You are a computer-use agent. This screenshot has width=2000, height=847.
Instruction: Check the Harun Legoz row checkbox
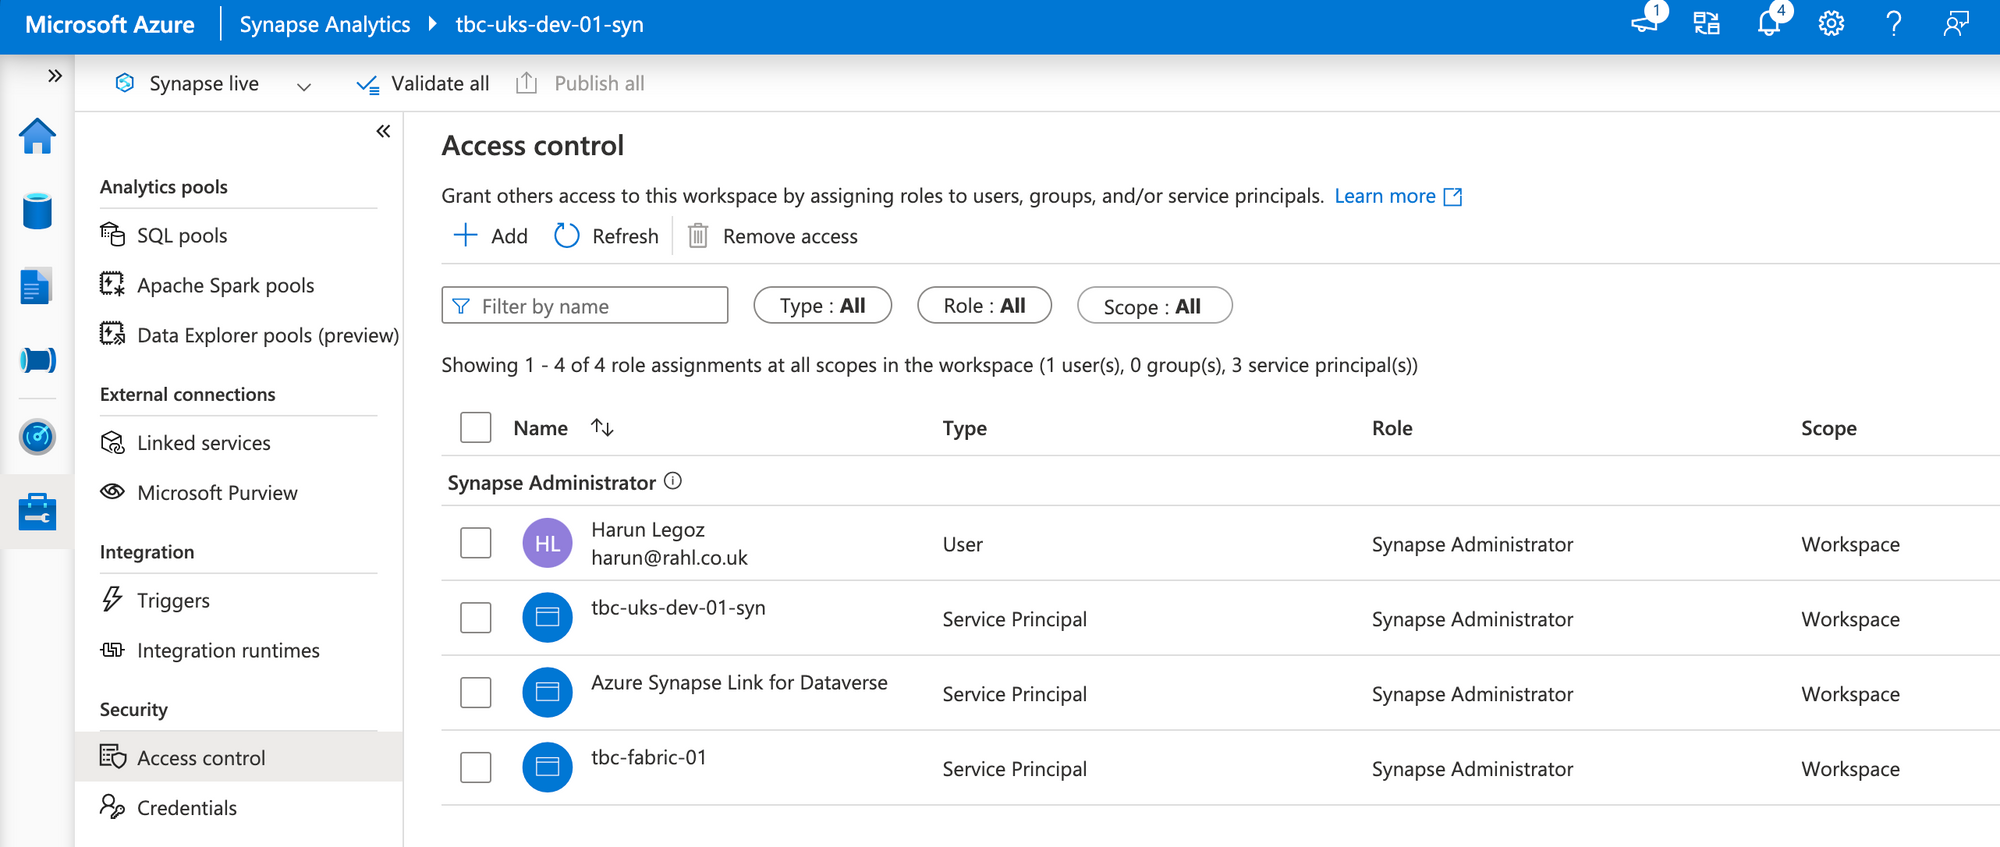[x=476, y=543]
